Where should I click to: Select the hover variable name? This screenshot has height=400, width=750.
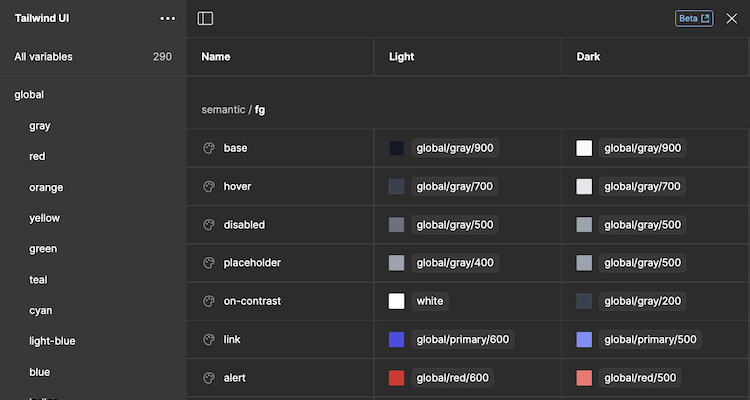(x=237, y=186)
